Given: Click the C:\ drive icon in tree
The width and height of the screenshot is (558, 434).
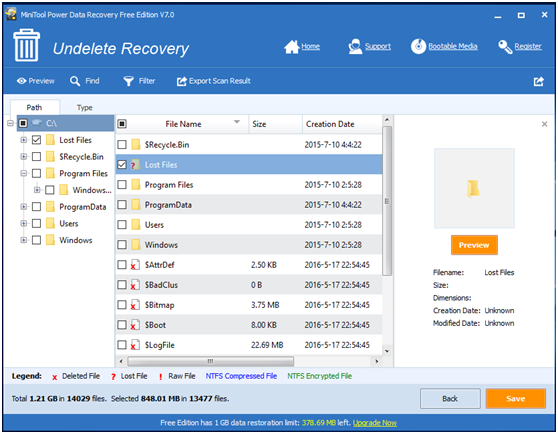Looking at the screenshot, I should click(x=37, y=123).
